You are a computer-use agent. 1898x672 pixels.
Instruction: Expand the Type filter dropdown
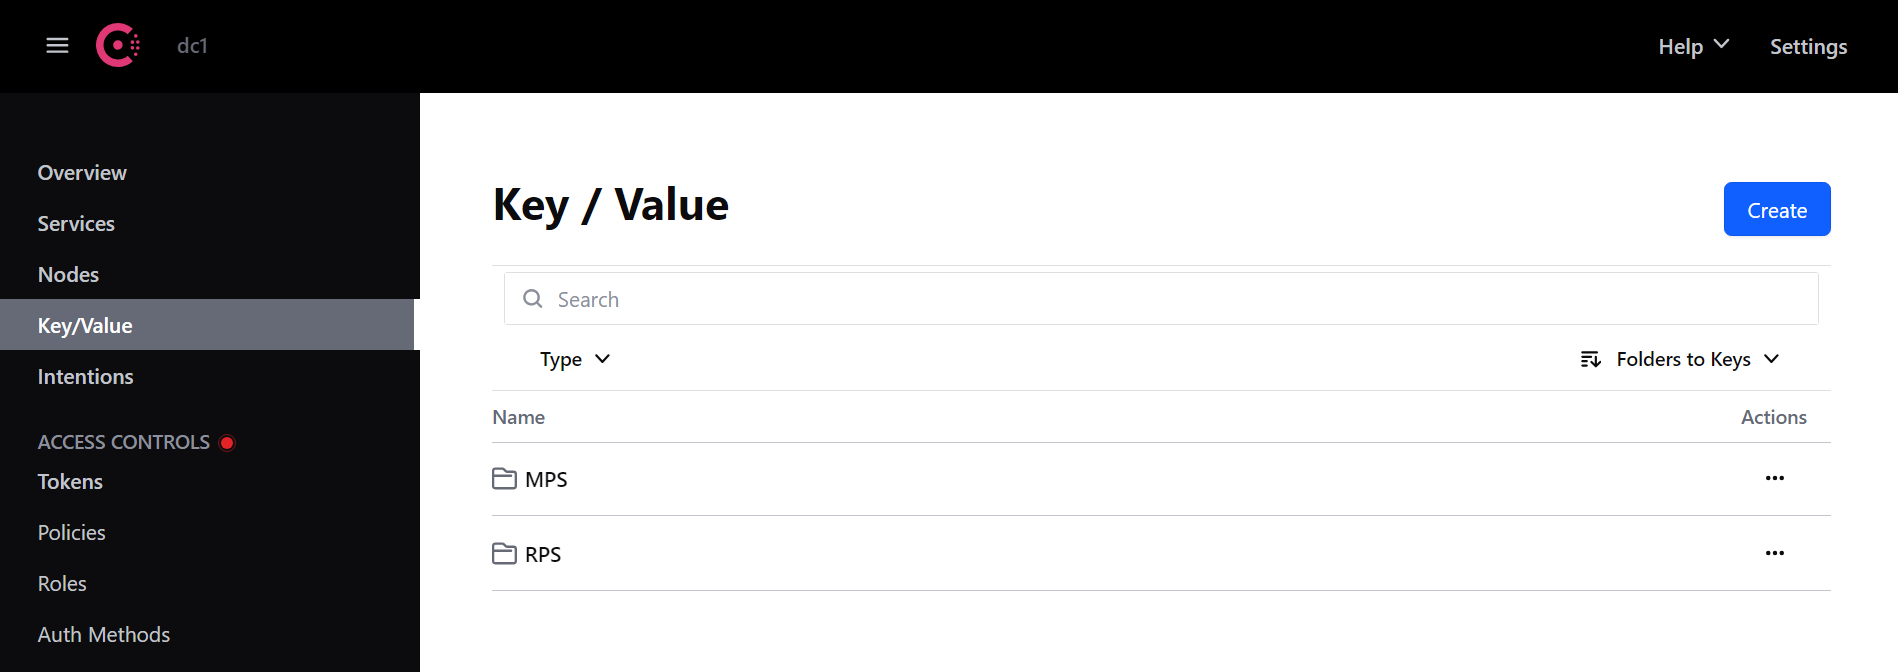click(x=575, y=359)
